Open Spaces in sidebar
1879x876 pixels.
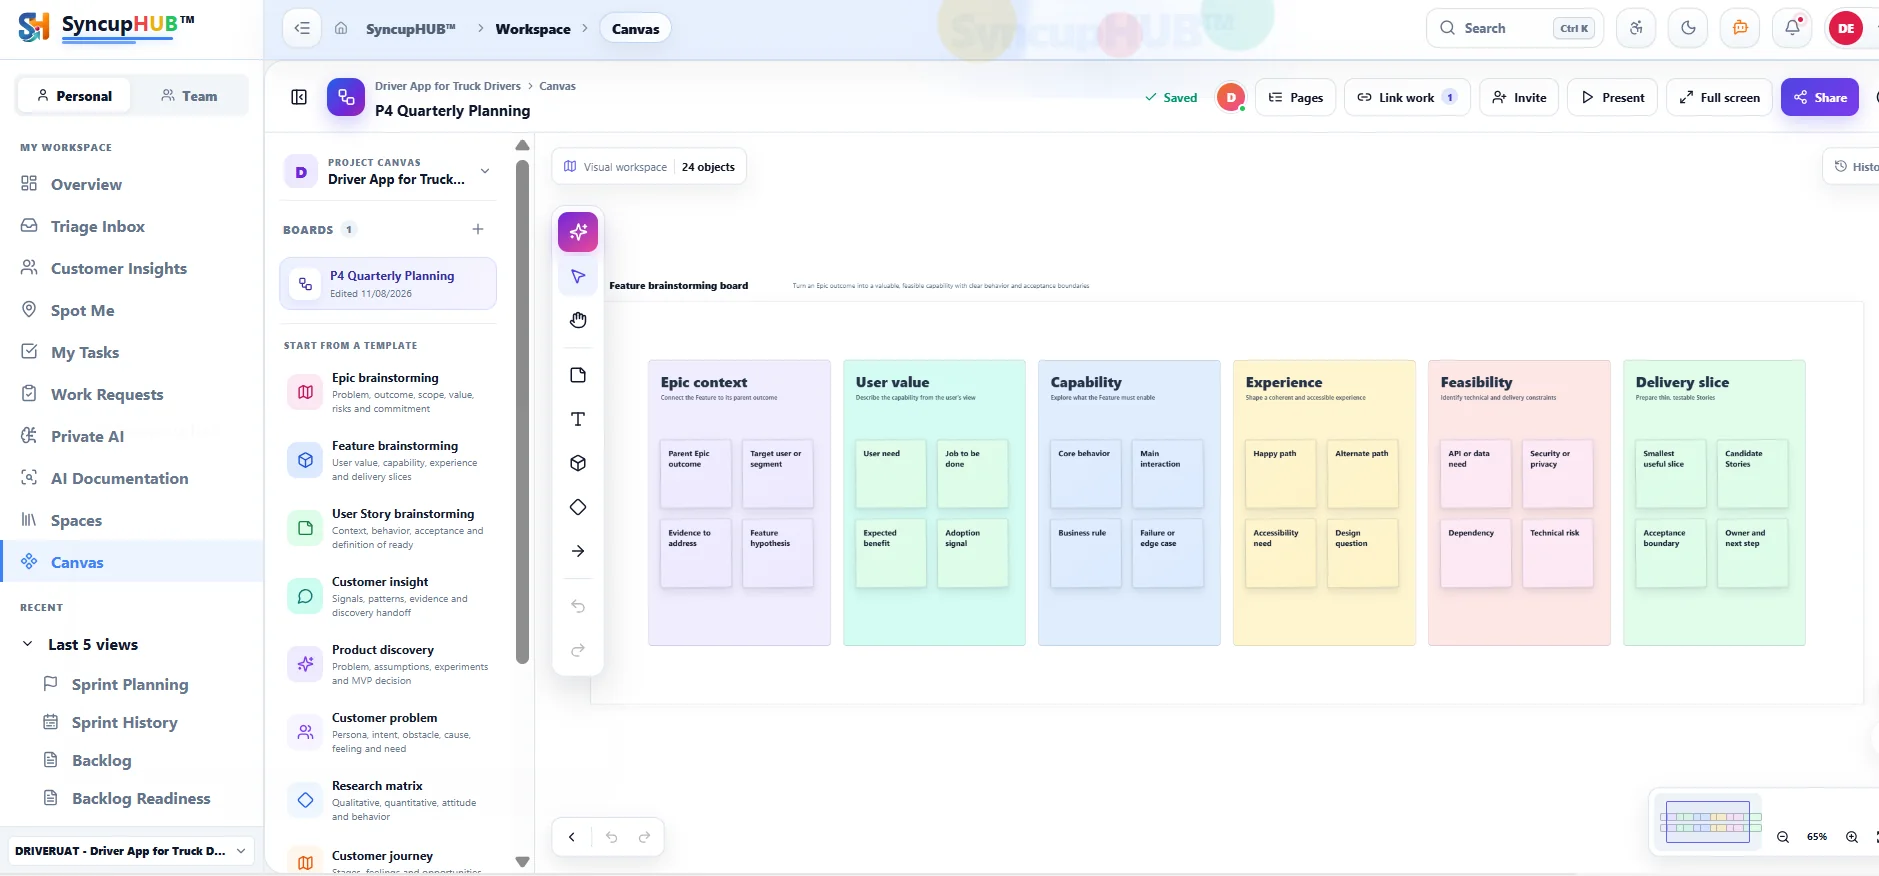click(131, 520)
